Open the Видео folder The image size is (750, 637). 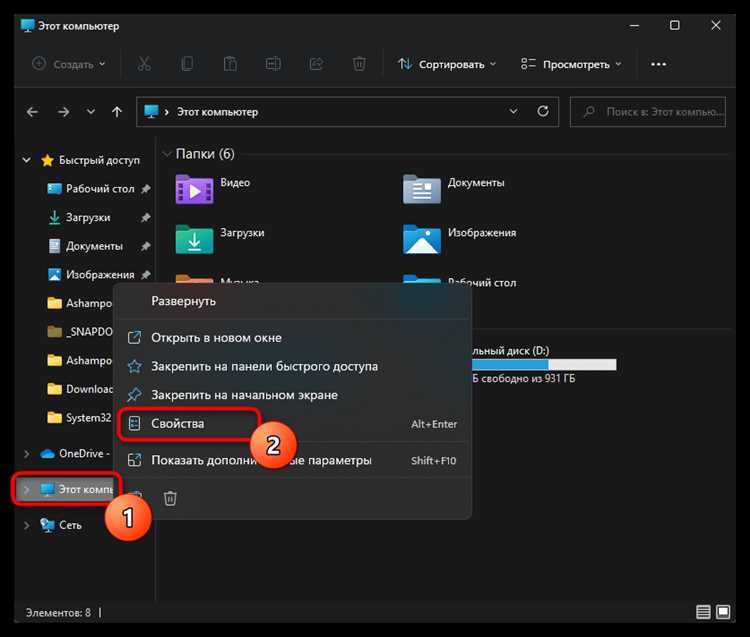tap(194, 189)
